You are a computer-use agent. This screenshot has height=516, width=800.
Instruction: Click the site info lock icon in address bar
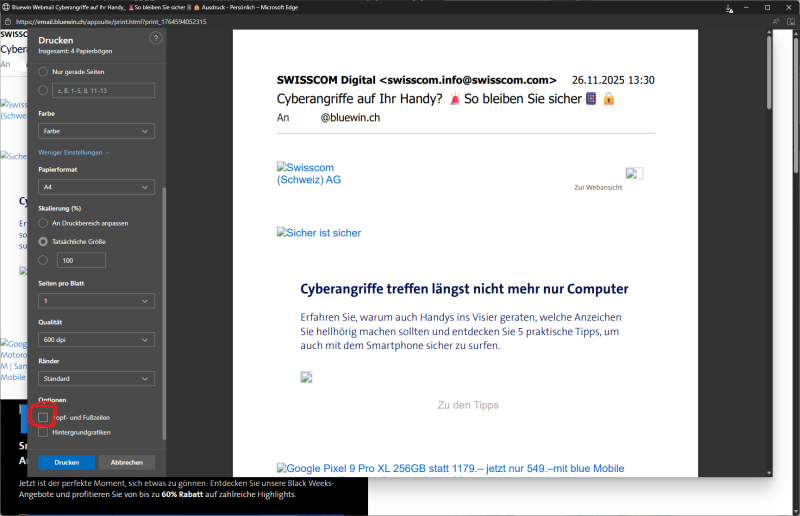7,21
